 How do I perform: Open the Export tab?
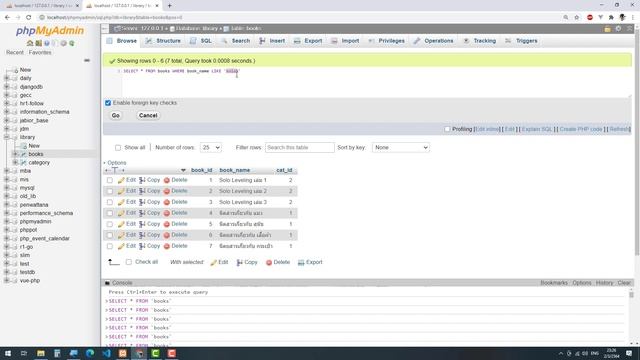[x=308, y=41]
